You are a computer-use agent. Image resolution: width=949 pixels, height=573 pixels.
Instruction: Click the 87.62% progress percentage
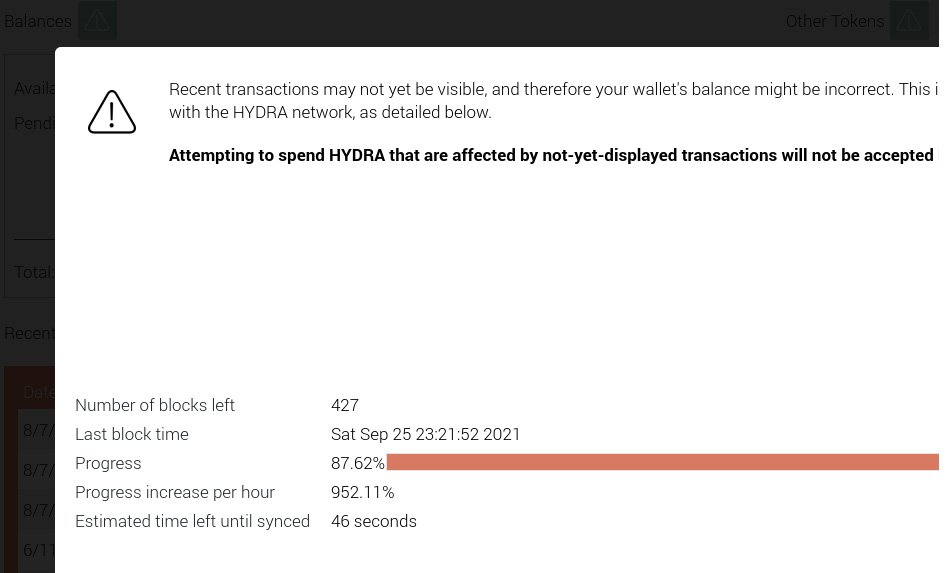(357, 463)
